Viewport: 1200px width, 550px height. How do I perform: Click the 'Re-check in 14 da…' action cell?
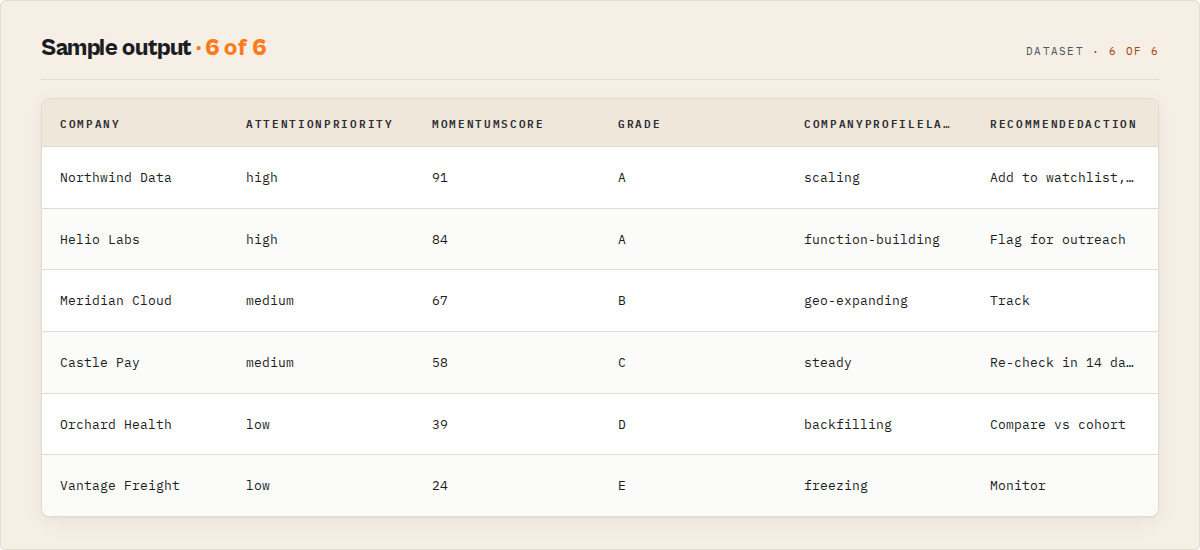click(1063, 363)
